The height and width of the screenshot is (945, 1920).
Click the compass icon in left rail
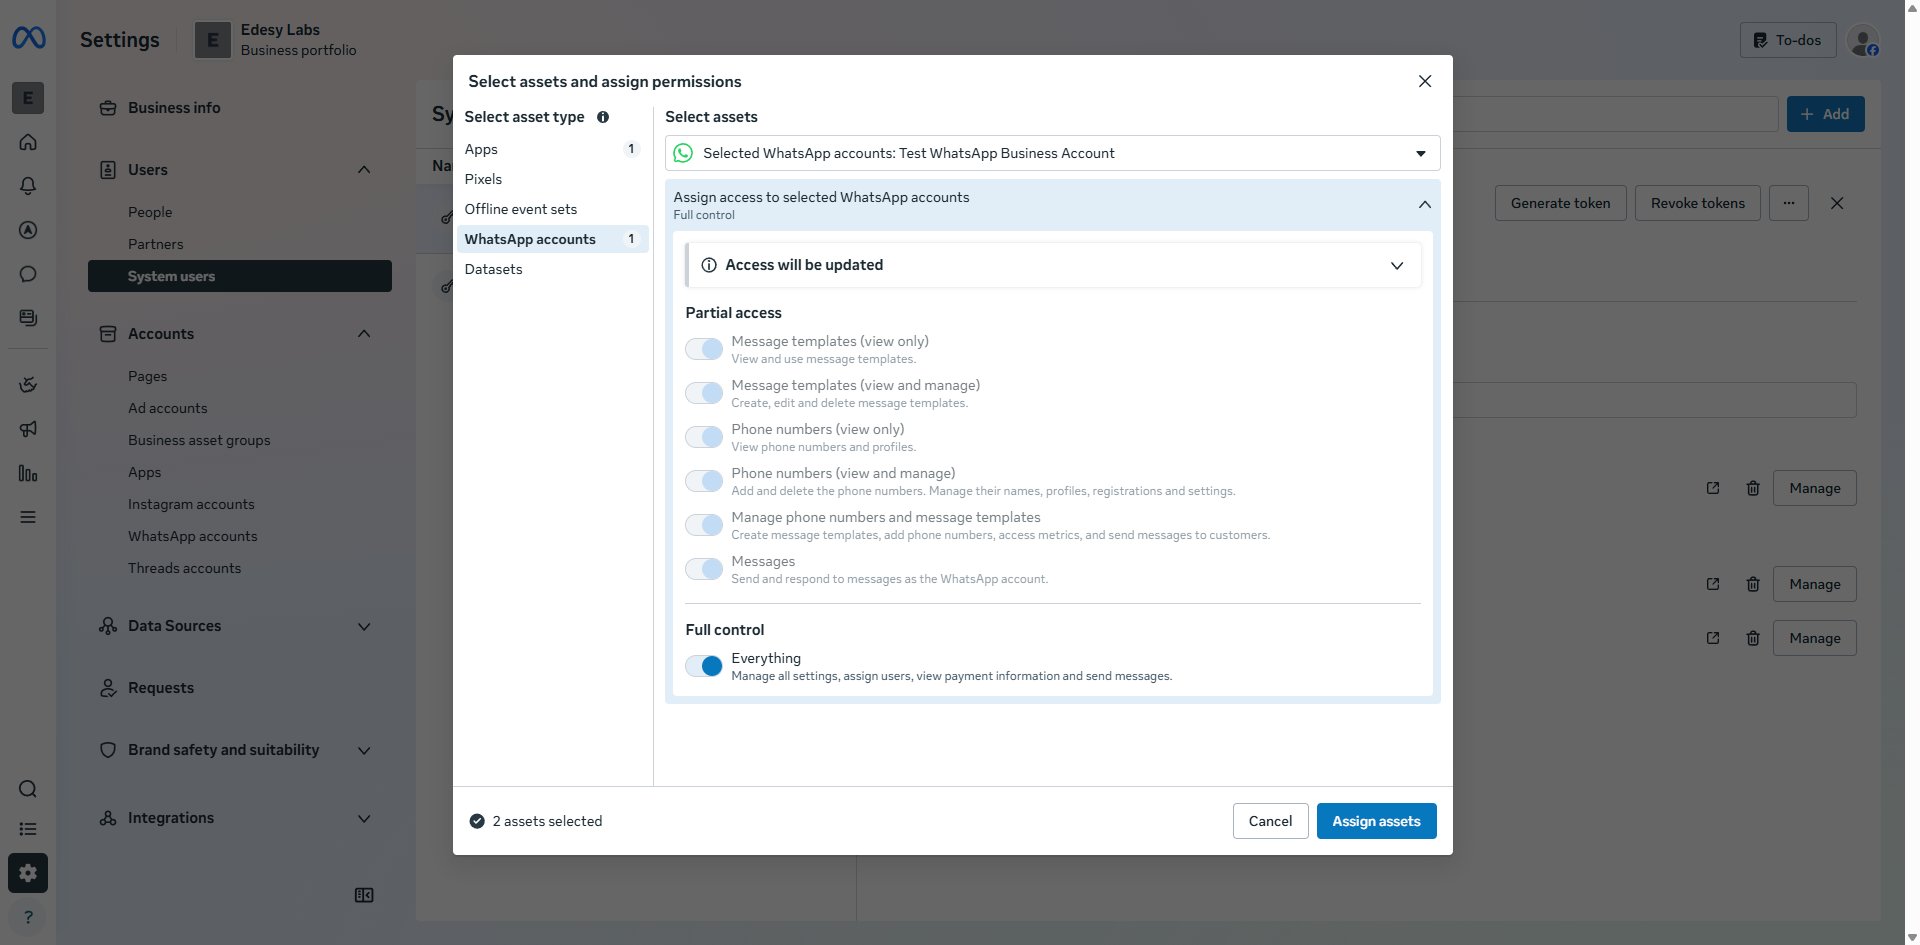click(28, 230)
